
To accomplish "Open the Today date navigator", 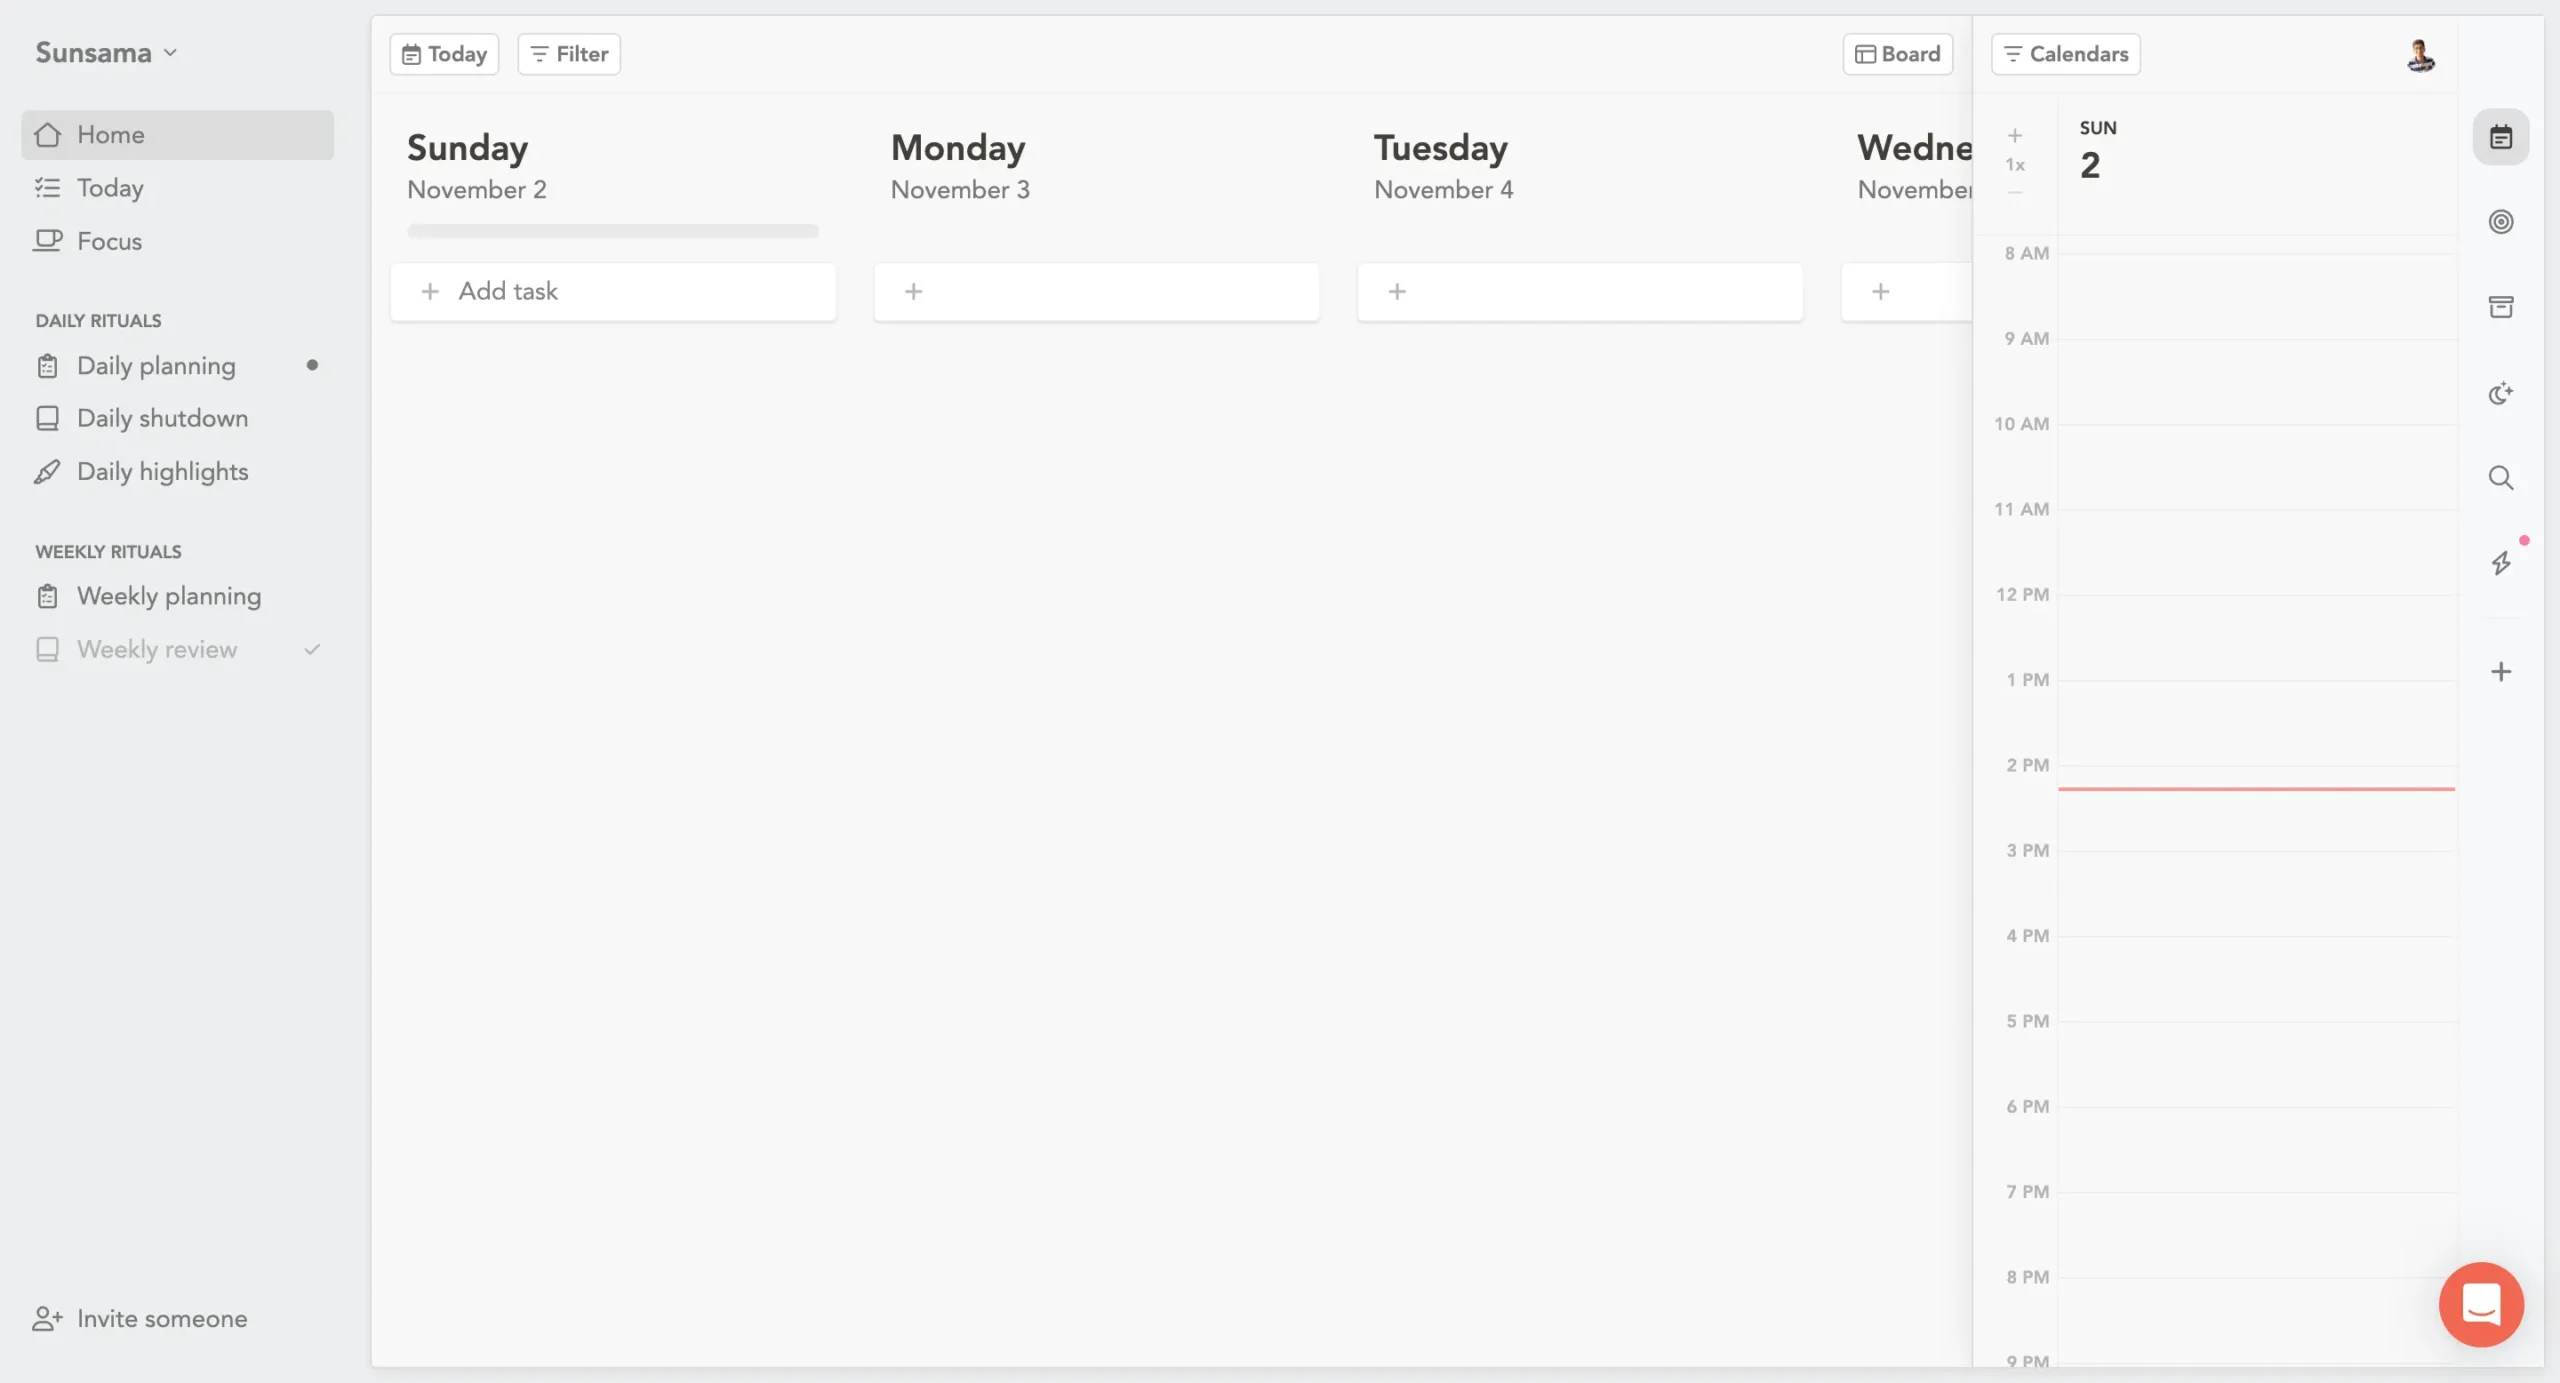I will coord(443,53).
